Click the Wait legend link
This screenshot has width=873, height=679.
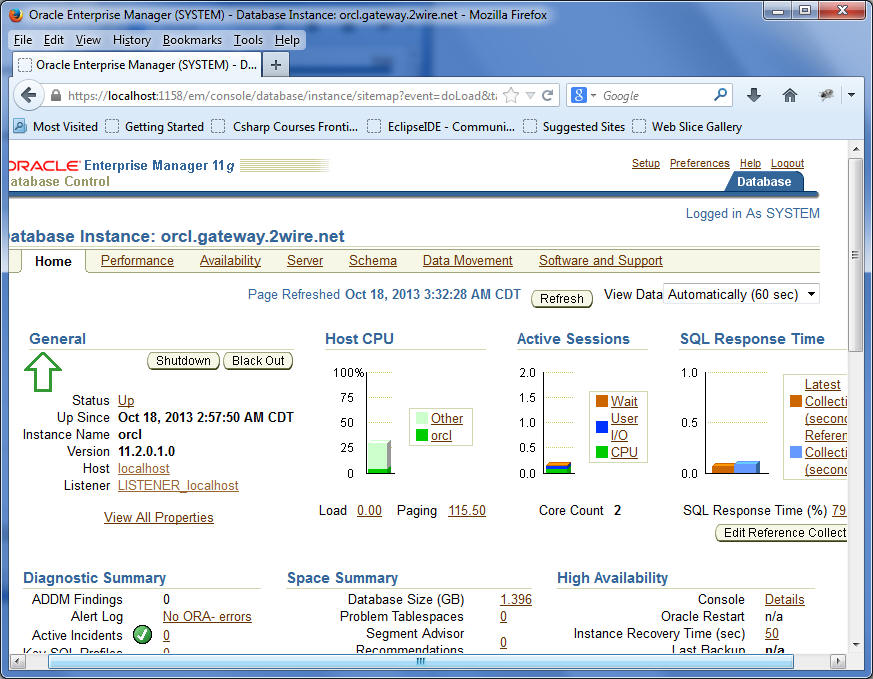click(x=624, y=401)
